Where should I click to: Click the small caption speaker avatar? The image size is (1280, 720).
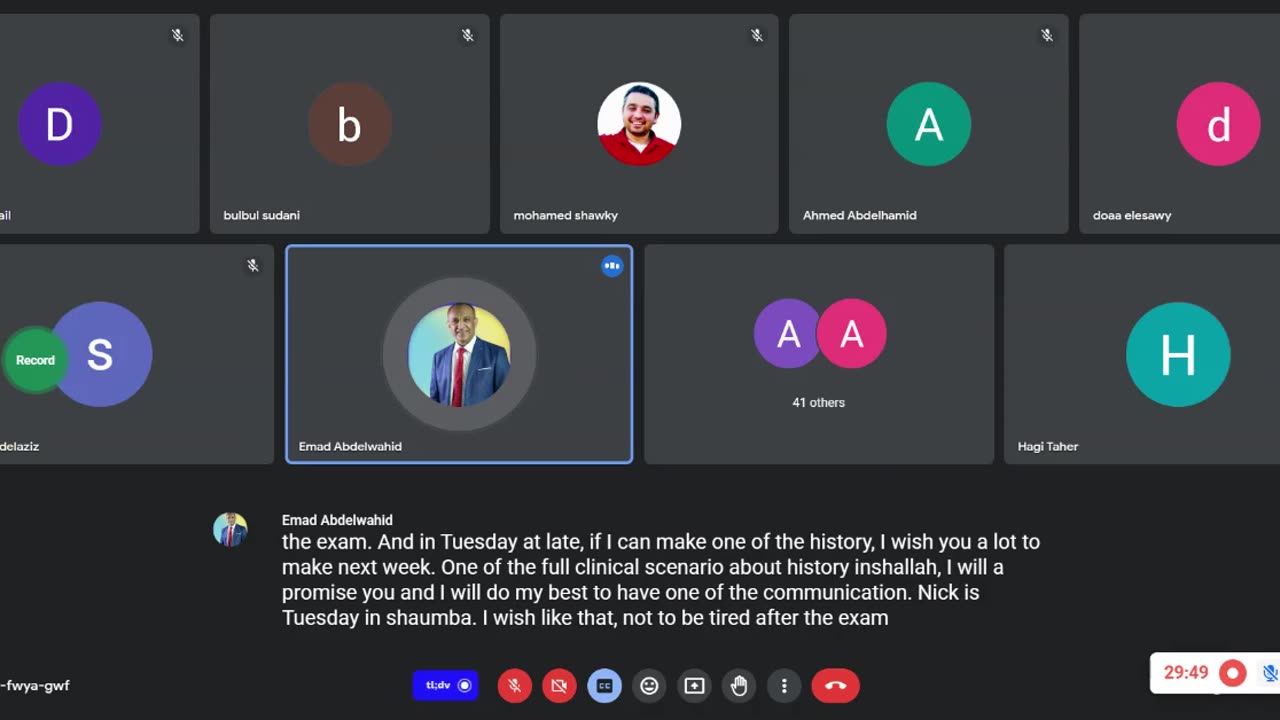click(x=230, y=529)
